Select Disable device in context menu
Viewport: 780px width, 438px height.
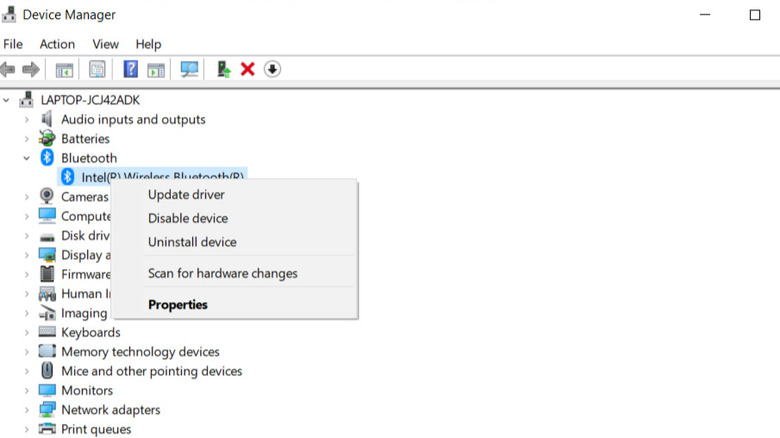point(188,218)
